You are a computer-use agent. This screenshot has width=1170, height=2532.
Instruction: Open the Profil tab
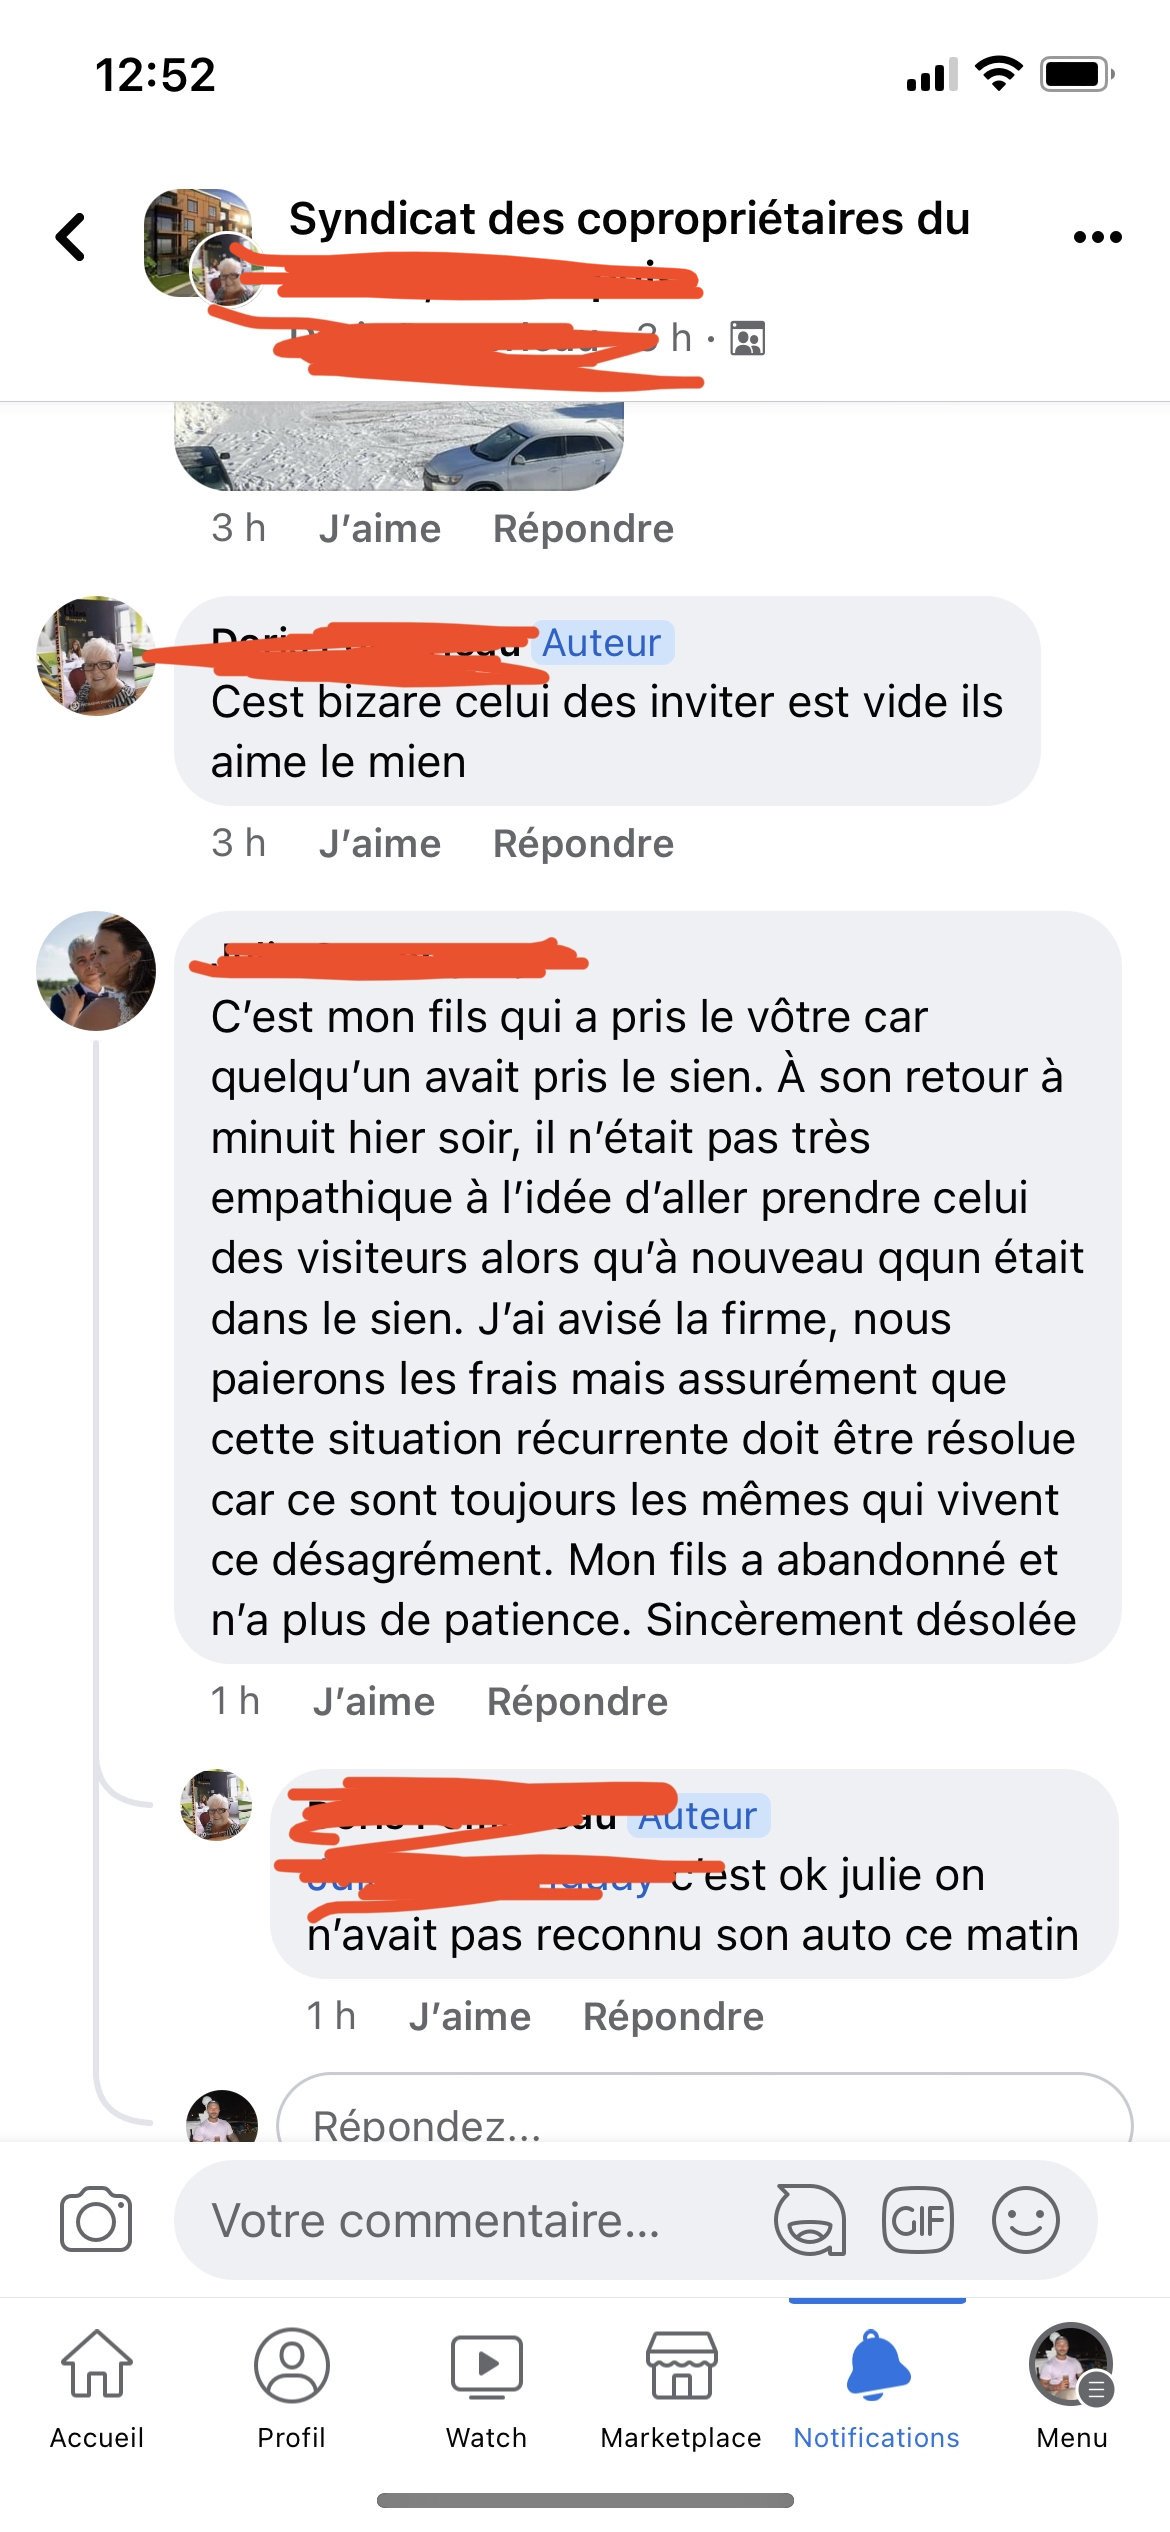click(292, 2387)
